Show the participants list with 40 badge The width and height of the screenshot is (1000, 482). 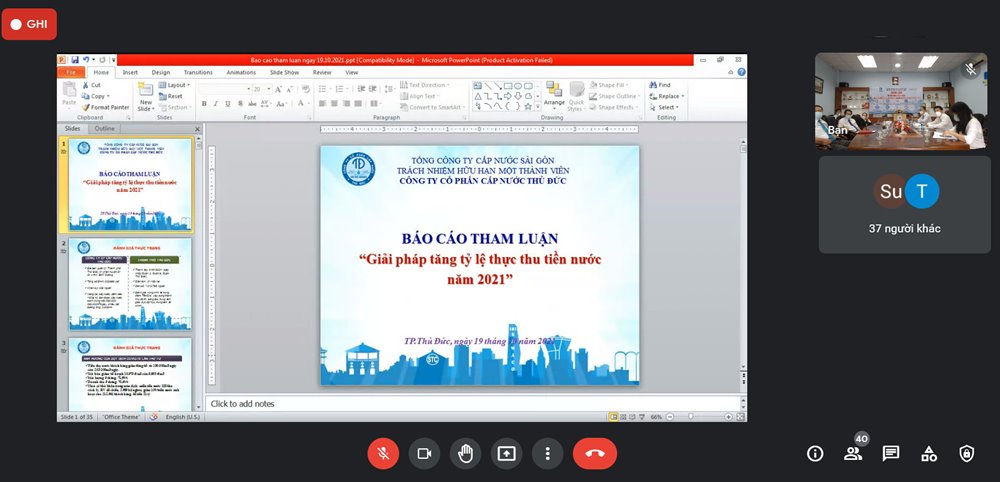click(x=853, y=453)
